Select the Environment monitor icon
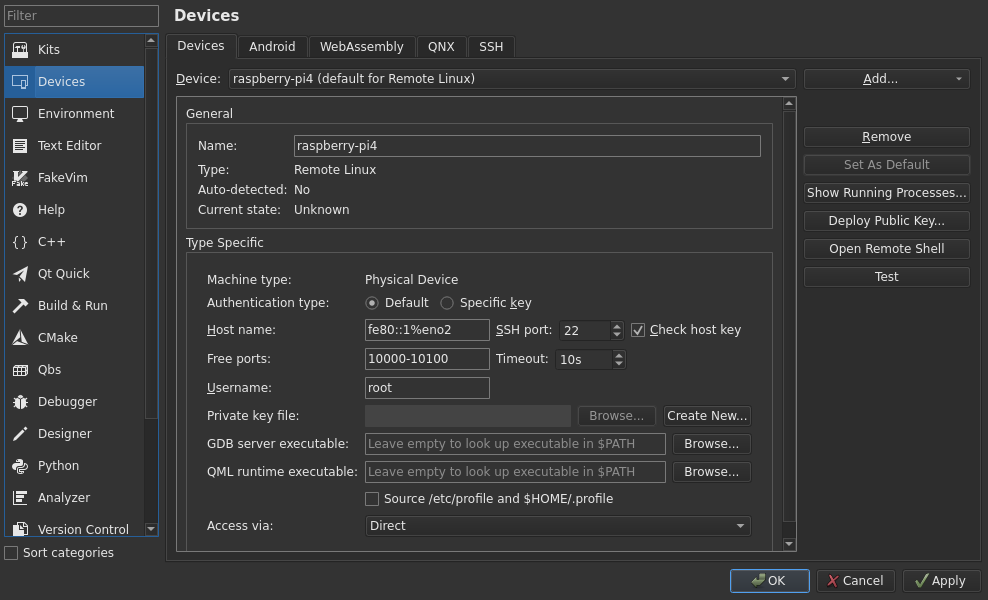Viewport: 988px width, 600px height. coord(20,114)
